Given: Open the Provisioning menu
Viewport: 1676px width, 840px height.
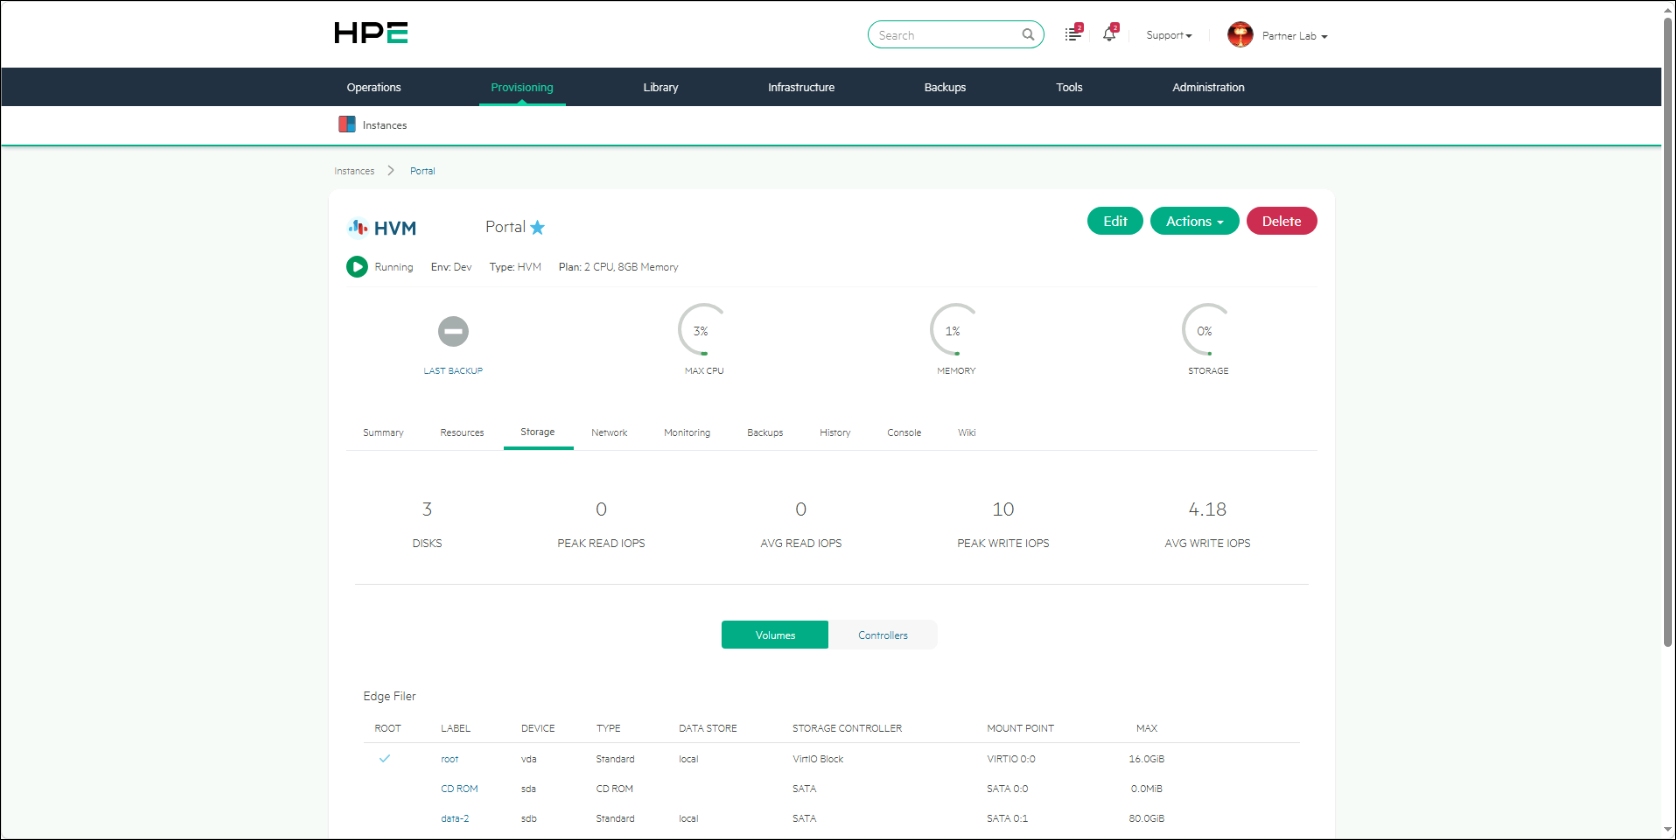Looking at the screenshot, I should pyautogui.click(x=522, y=87).
